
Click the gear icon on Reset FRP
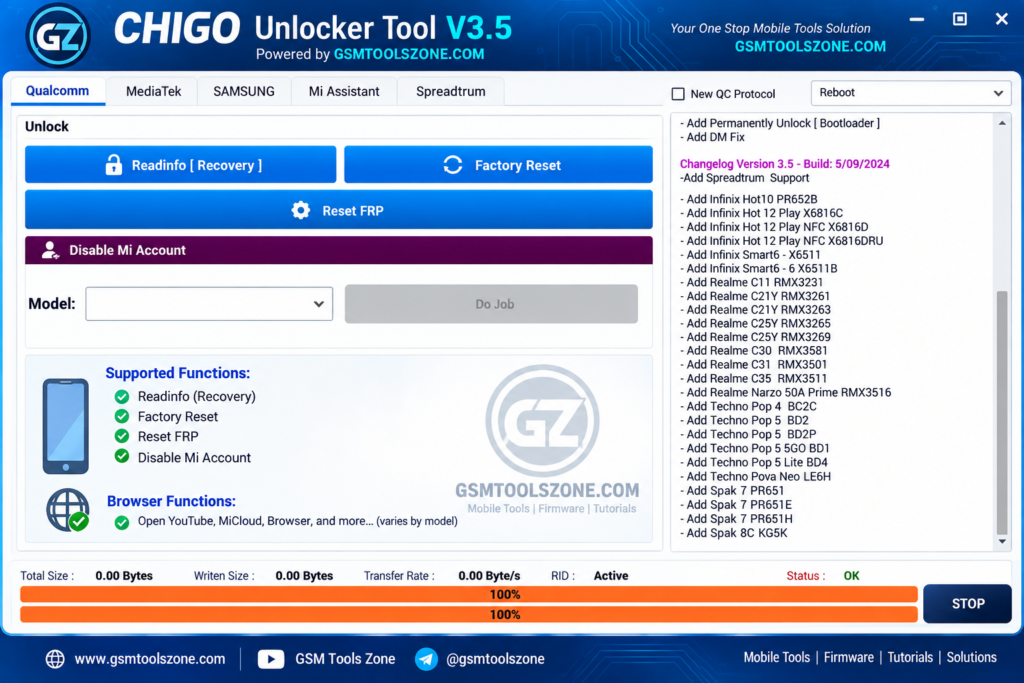(x=300, y=210)
